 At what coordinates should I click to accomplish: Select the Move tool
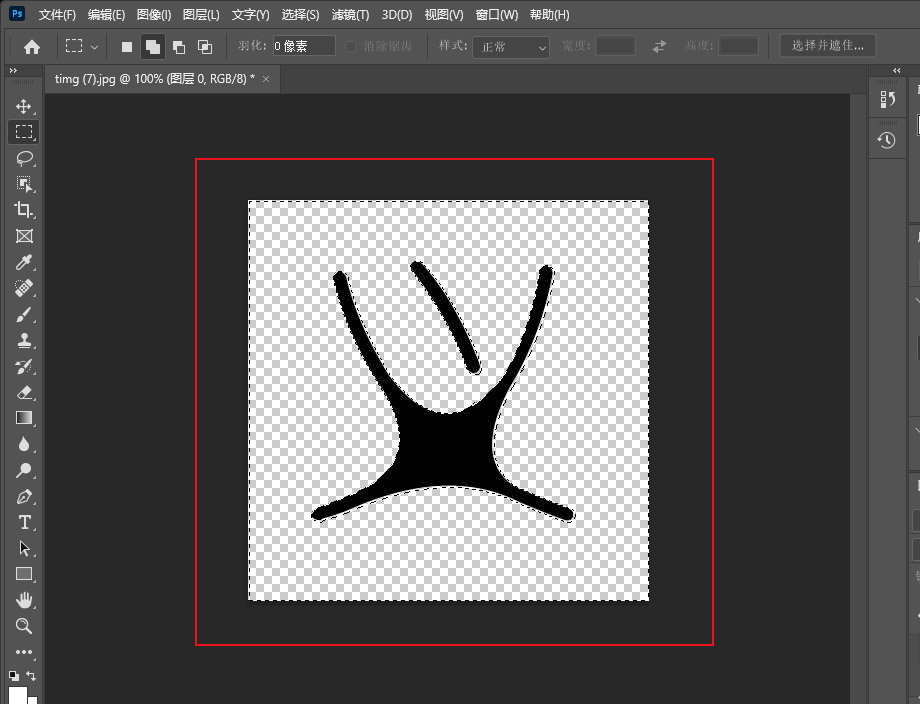point(24,105)
